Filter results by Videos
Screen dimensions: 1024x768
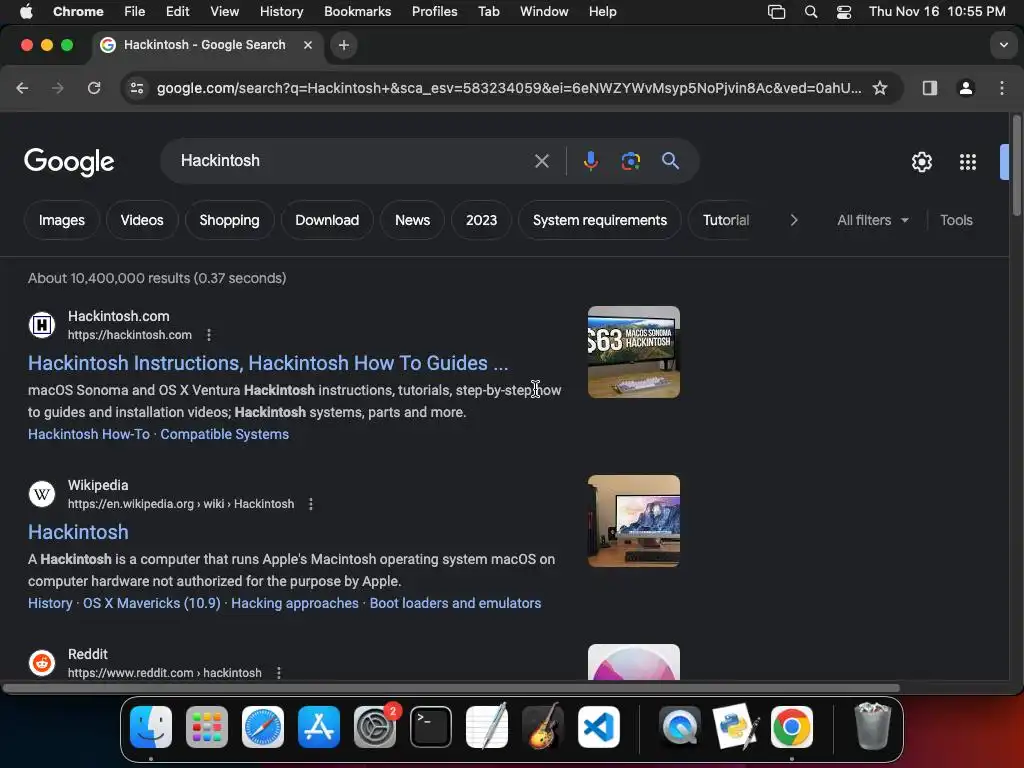pos(142,220)
